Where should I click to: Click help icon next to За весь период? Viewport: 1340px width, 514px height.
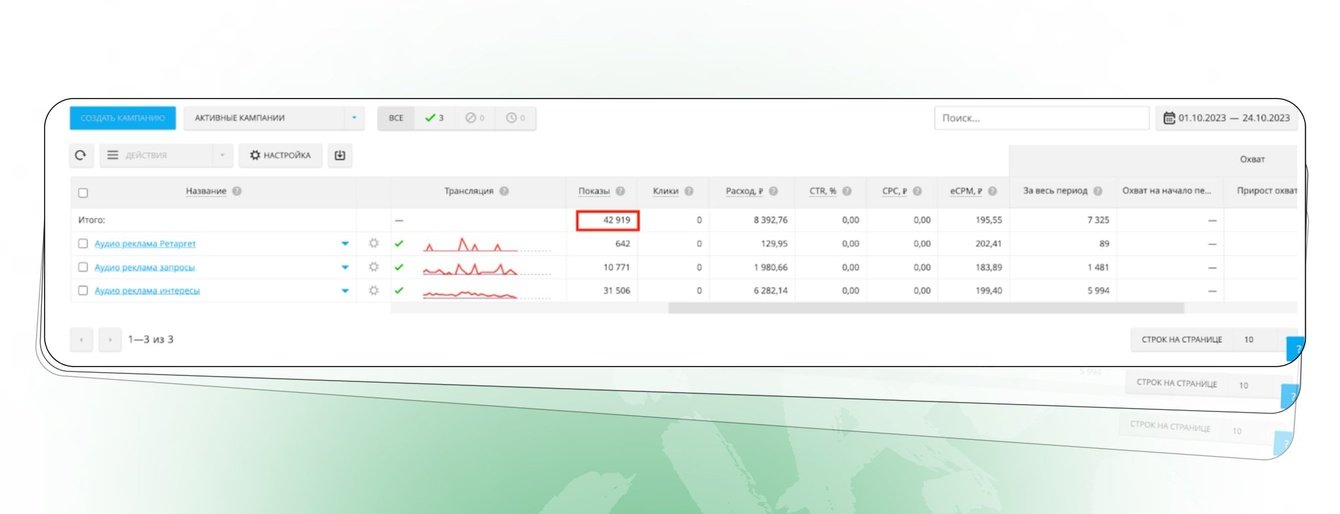click(1098, 191)
